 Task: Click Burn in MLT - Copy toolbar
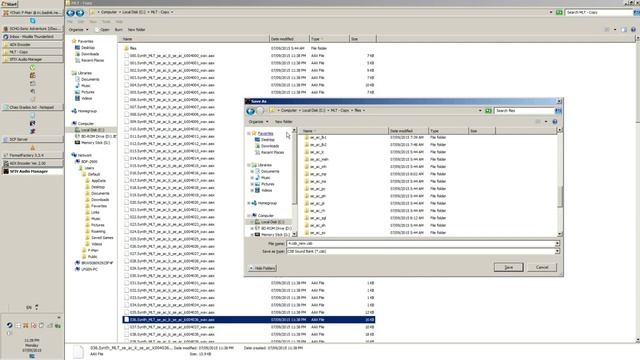(x=118, y=29)
